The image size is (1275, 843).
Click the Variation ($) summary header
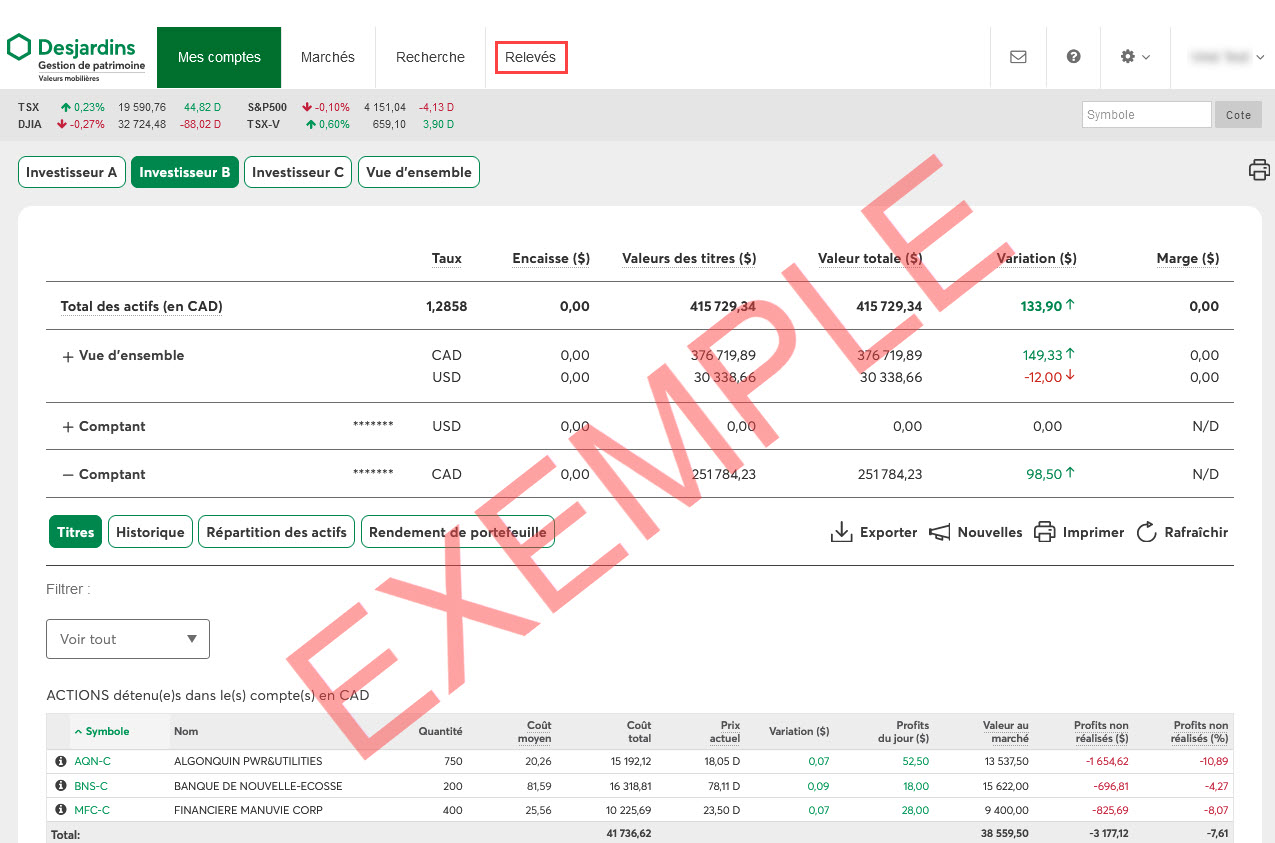click(1037, 258)
